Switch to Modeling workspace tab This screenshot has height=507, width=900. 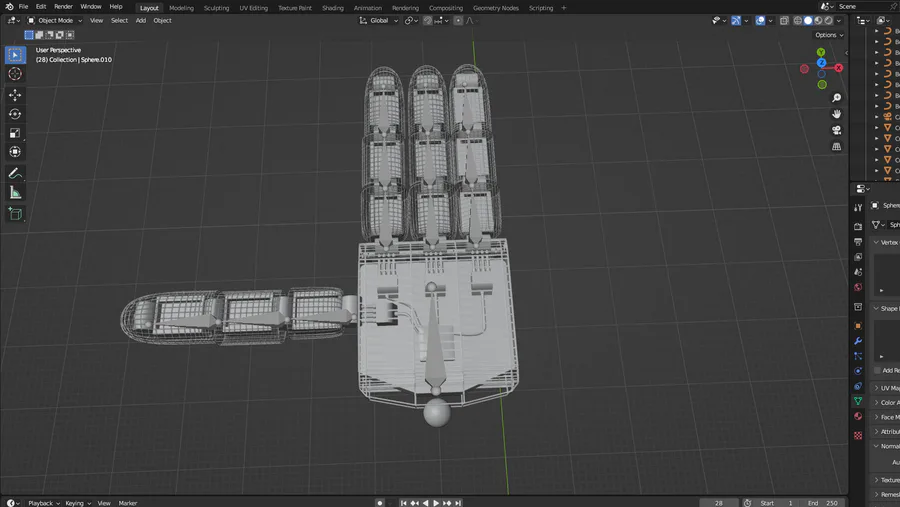point(181,8)
